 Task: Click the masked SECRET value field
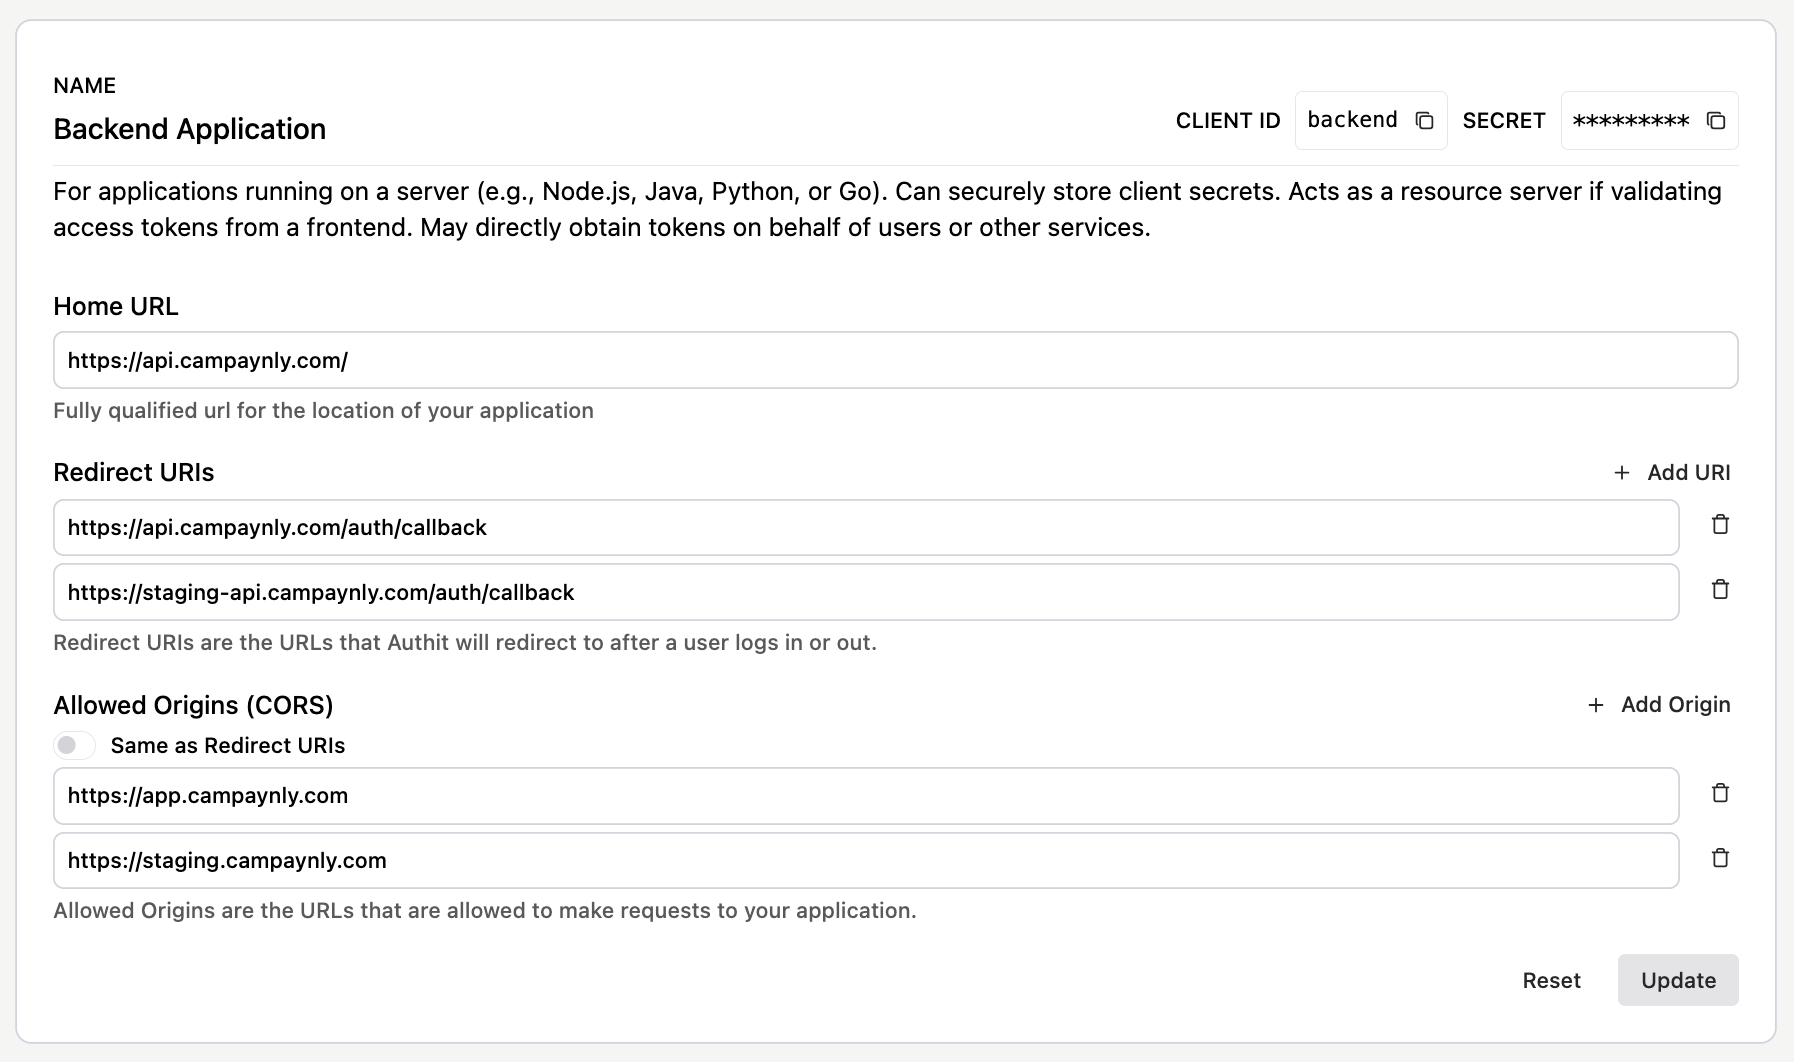(1630, 120)
